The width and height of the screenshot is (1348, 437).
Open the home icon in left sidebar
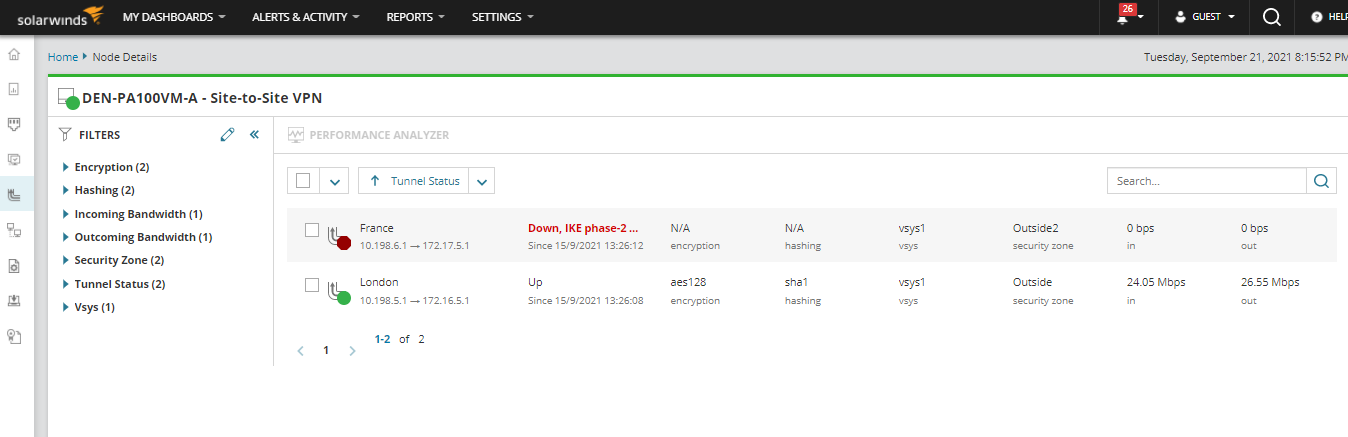coord(14,53)
